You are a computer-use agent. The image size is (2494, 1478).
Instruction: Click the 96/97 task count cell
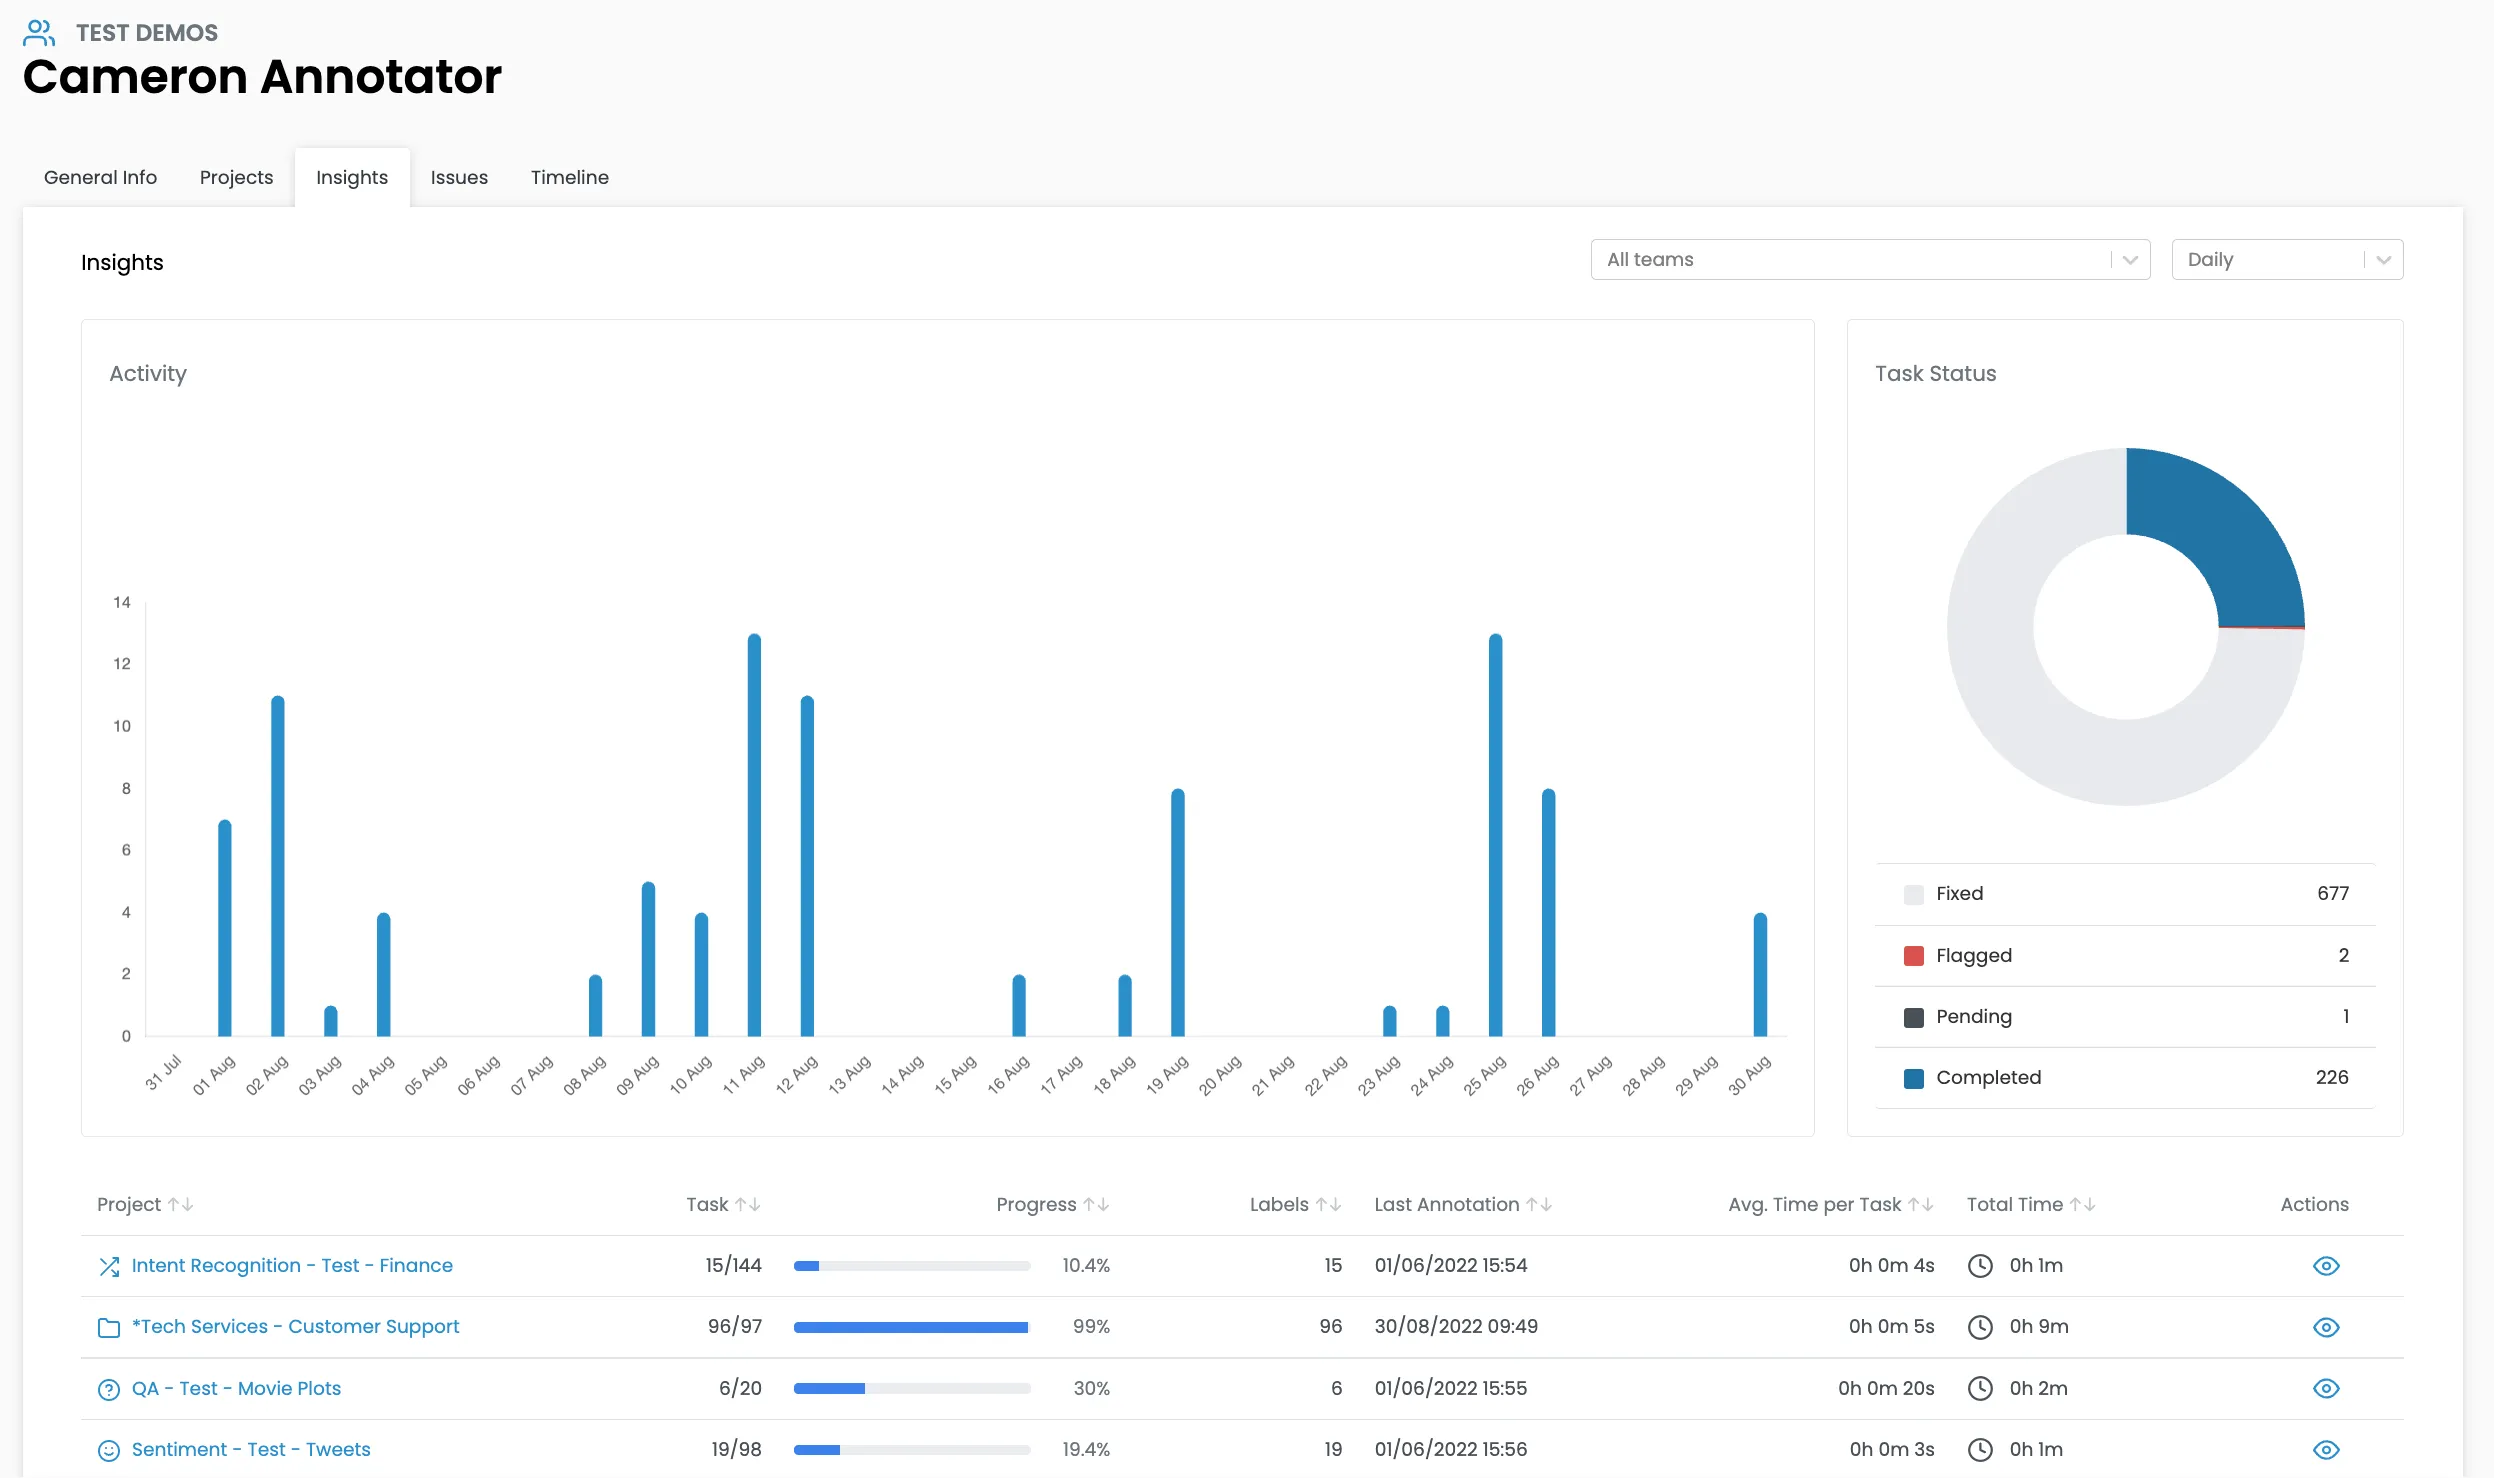[735, 1326]
